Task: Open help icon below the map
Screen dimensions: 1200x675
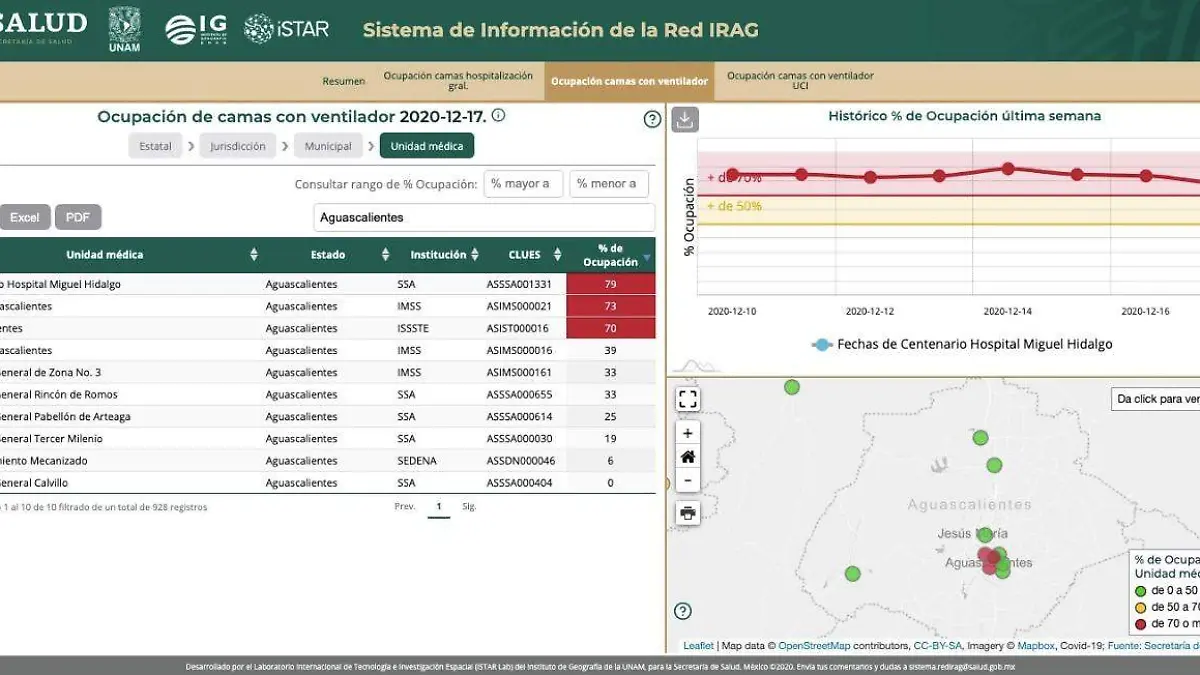Action: click(683, 611)
